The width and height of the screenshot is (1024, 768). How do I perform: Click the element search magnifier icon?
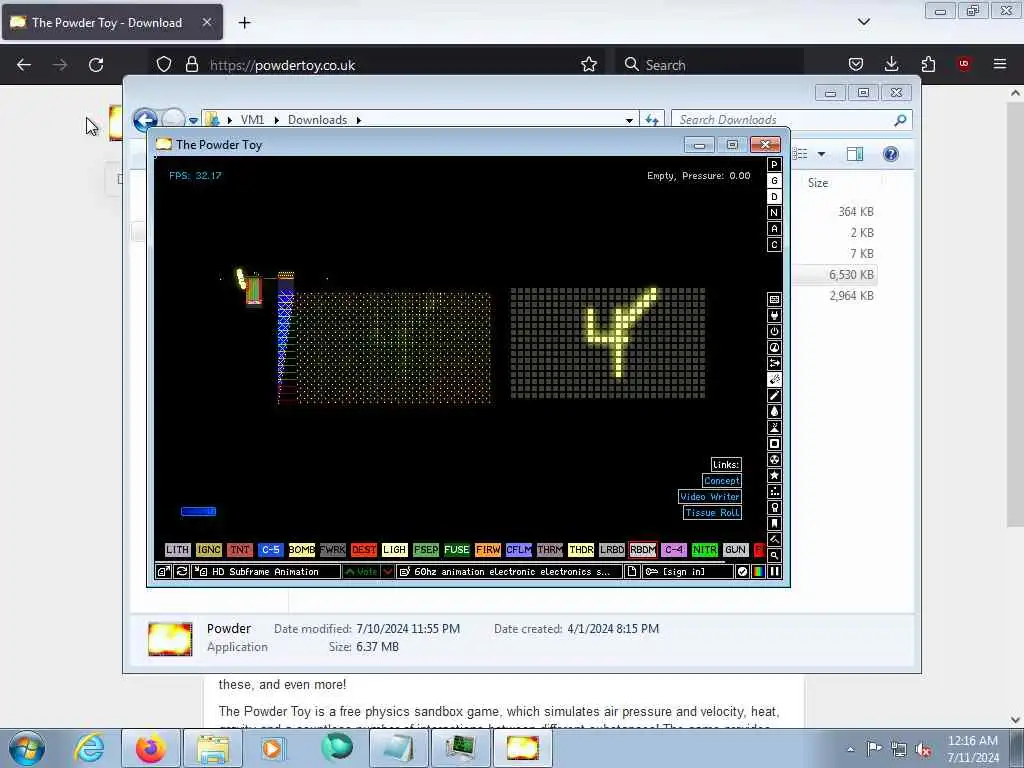(x=774, y=555)
